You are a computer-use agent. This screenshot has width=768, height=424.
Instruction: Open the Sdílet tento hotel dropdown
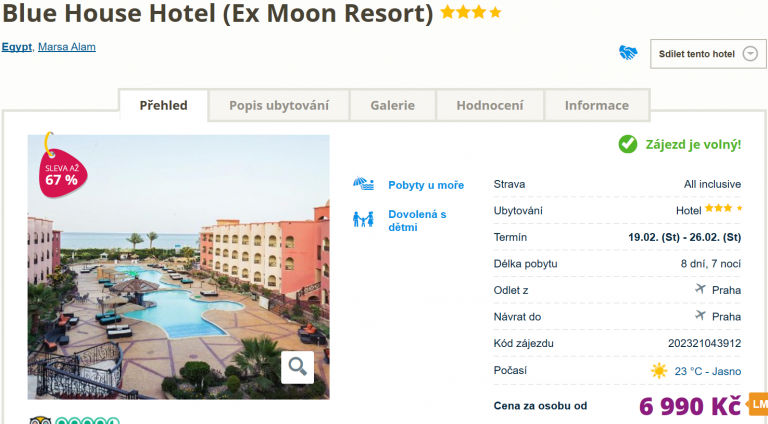pos(708,54)
